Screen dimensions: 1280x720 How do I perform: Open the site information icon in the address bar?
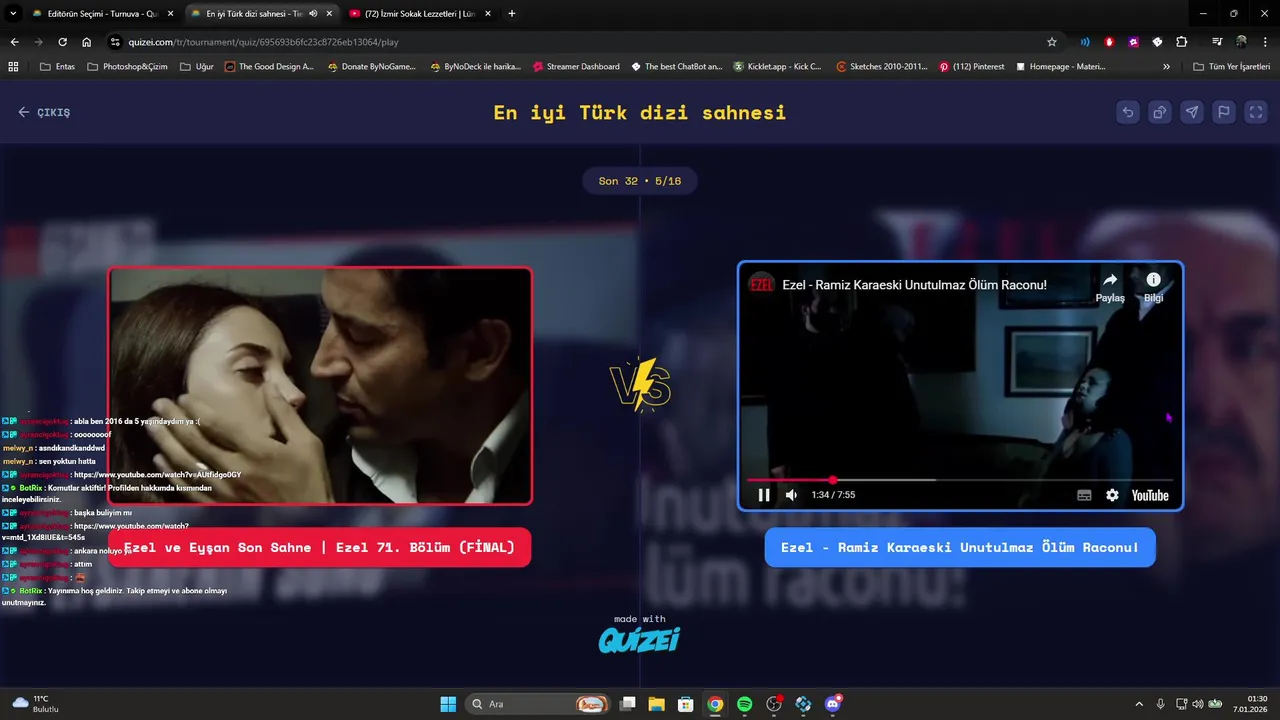pos(115,42)
